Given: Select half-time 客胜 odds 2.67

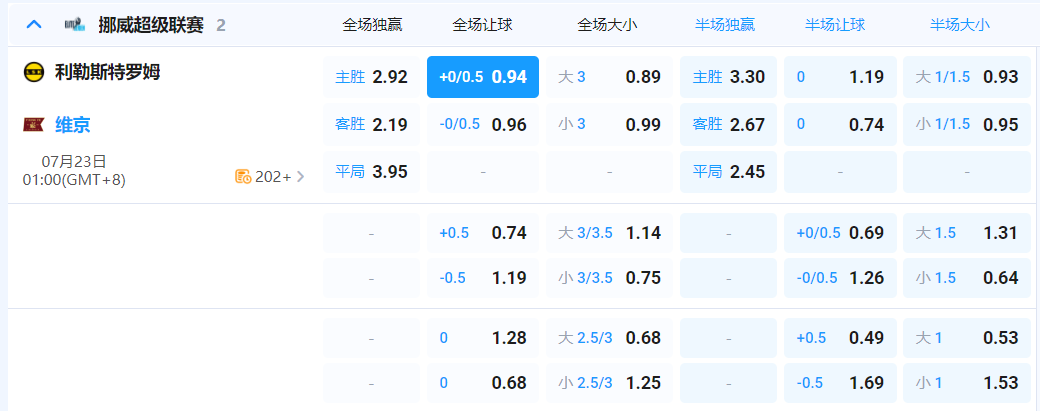Looking at the screenshot, I should (728, 124).
